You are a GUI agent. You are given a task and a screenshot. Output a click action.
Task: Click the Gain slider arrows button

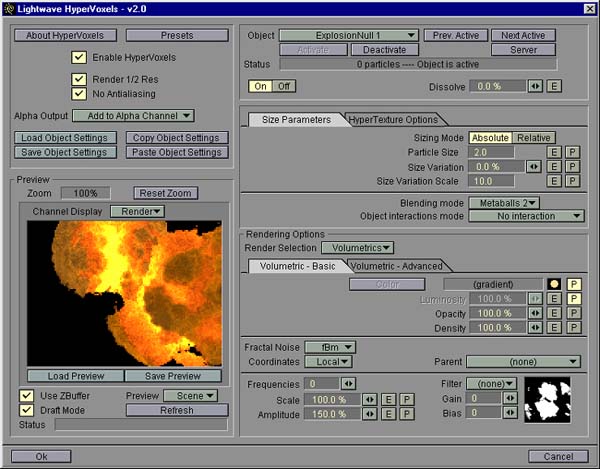pos(510,398)
